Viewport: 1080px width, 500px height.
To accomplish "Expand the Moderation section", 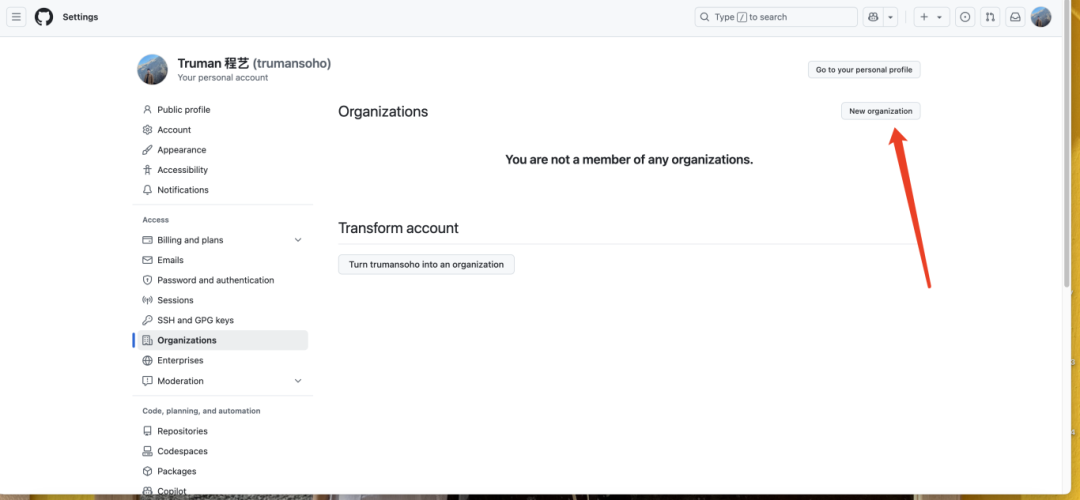I will point(298,381).
